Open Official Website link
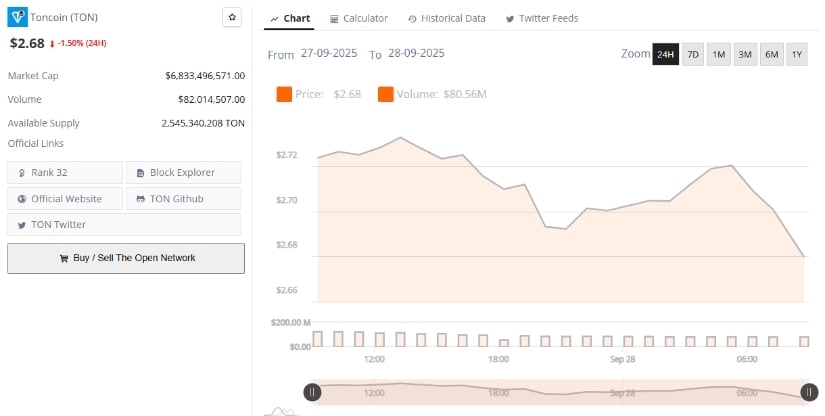The height and width of the screenshot is (416, 825). pos(64,199)
